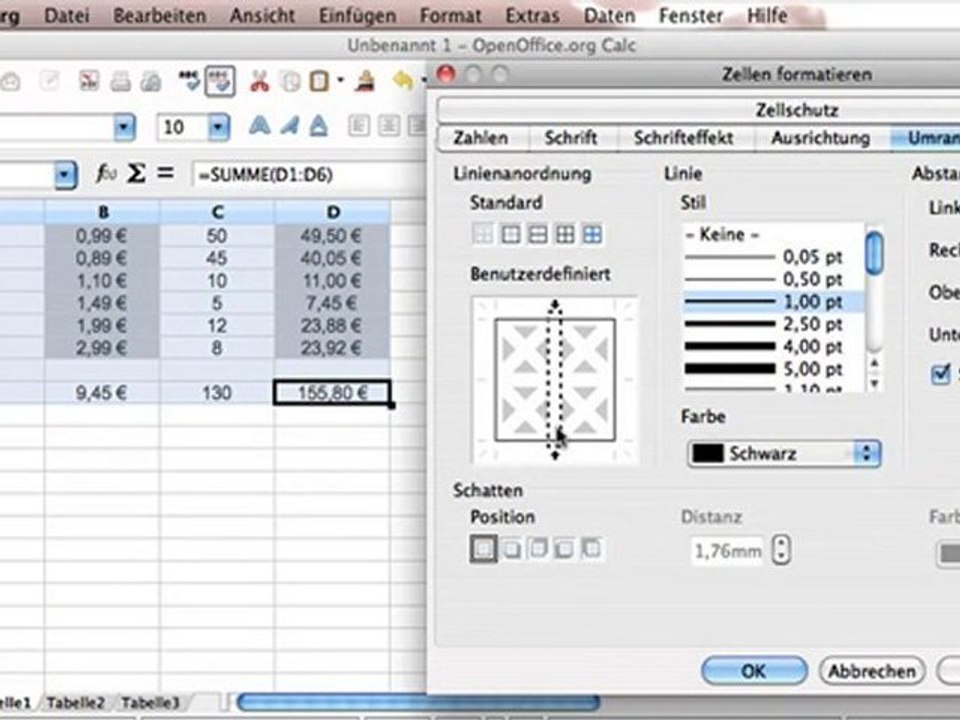The width and height of the screenshot is (960, 720).
Task: Click the Sum sigma icon
Action: (136, 174)
